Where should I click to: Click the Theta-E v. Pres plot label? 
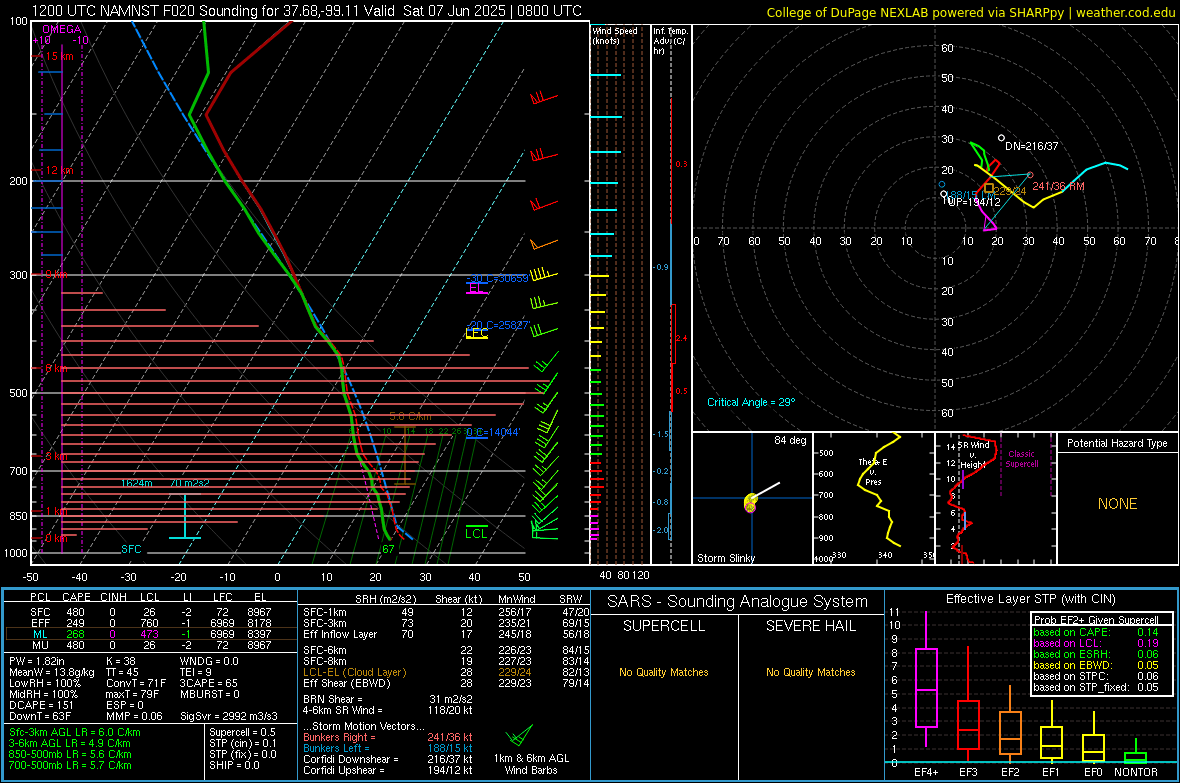coord(873,472)
